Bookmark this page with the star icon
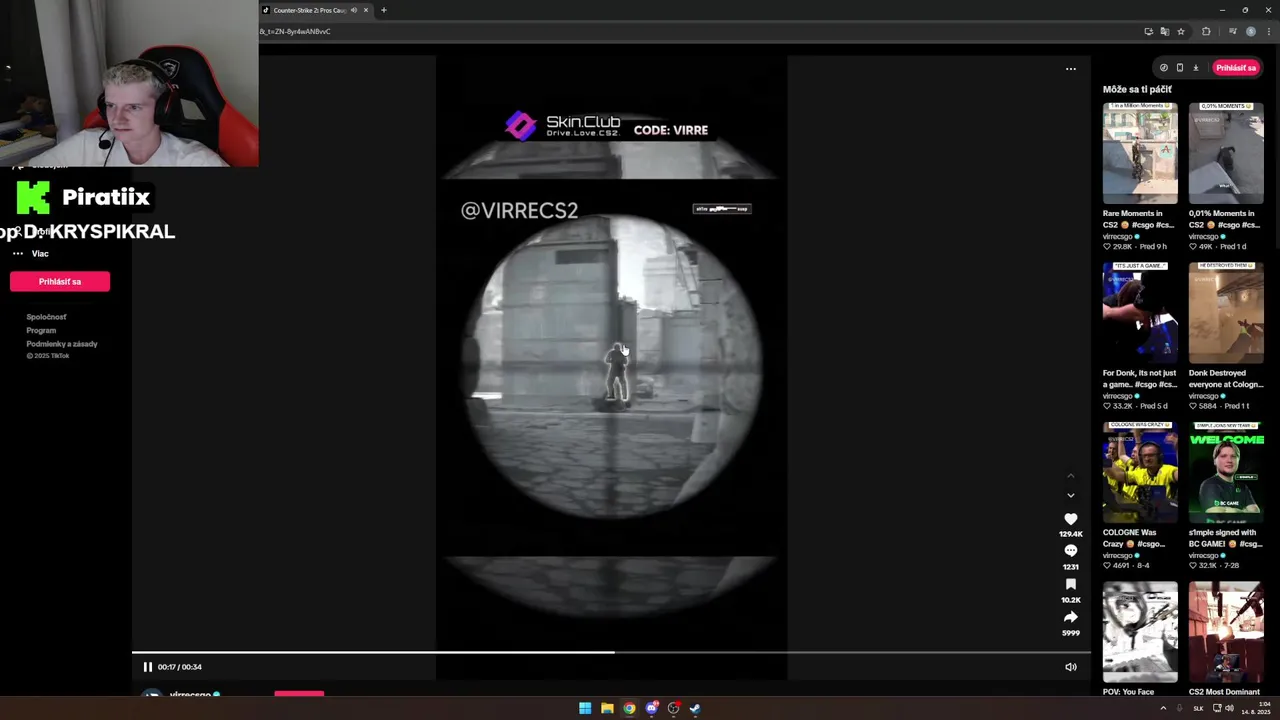Viewport: 1280px width, 720px height. tap(1181, 31)
